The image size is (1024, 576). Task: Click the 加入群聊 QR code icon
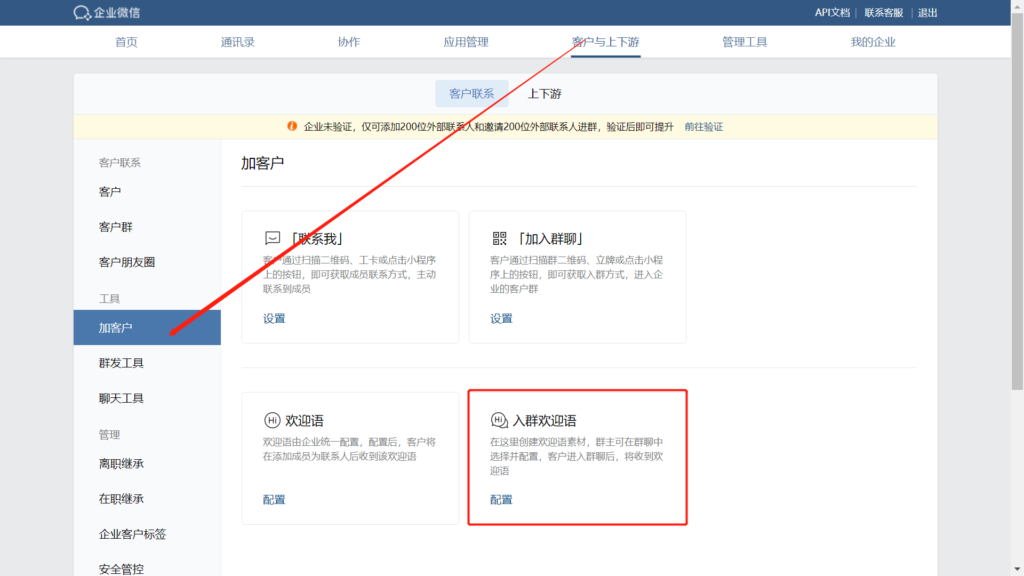[x=499, y=238]
